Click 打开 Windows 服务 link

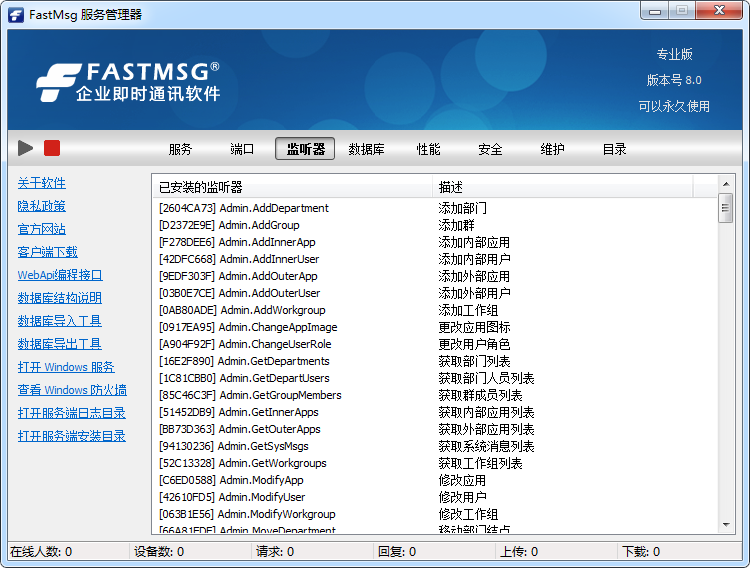pyautogui.click(x=66, y=367)
